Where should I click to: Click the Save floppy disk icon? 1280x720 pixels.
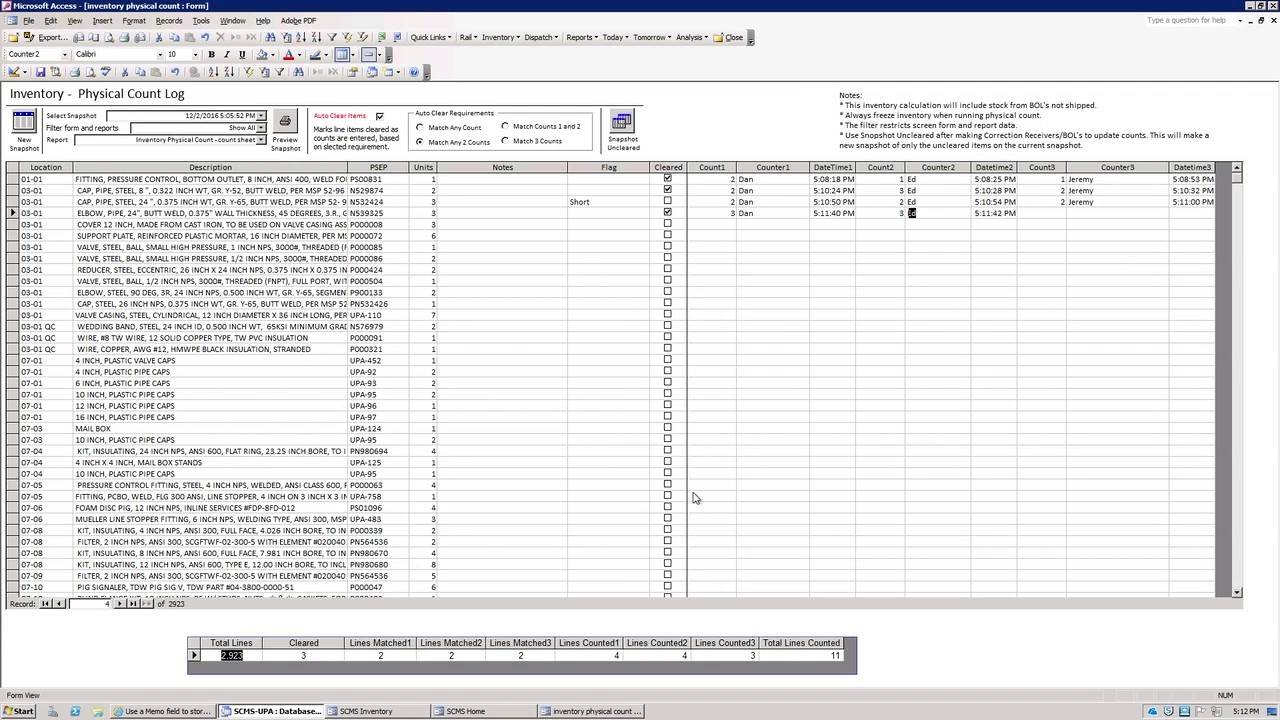(x=40, y=72)
